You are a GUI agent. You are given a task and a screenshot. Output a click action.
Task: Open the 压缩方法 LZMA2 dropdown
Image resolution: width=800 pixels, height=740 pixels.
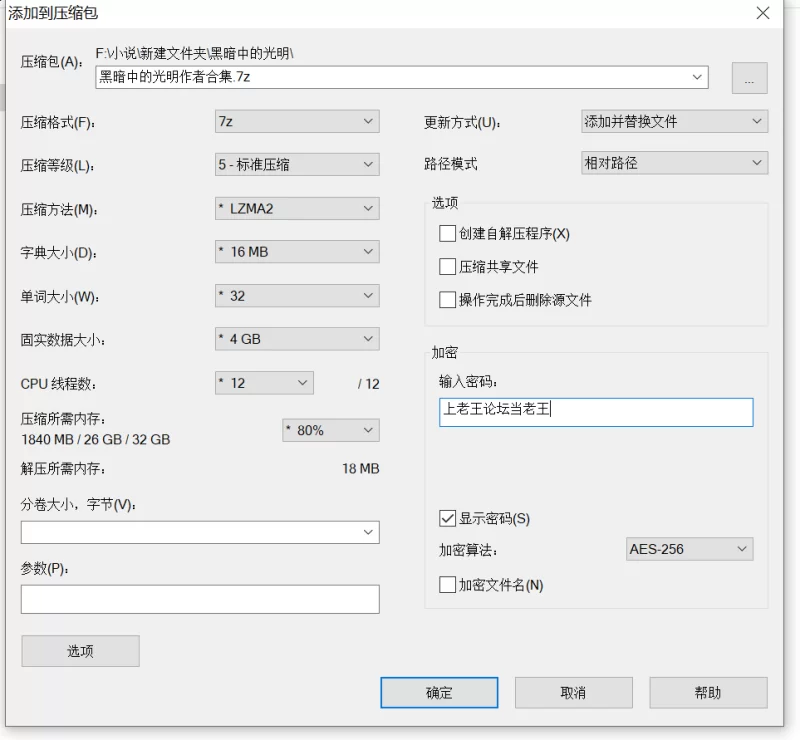tap(297, 209)
